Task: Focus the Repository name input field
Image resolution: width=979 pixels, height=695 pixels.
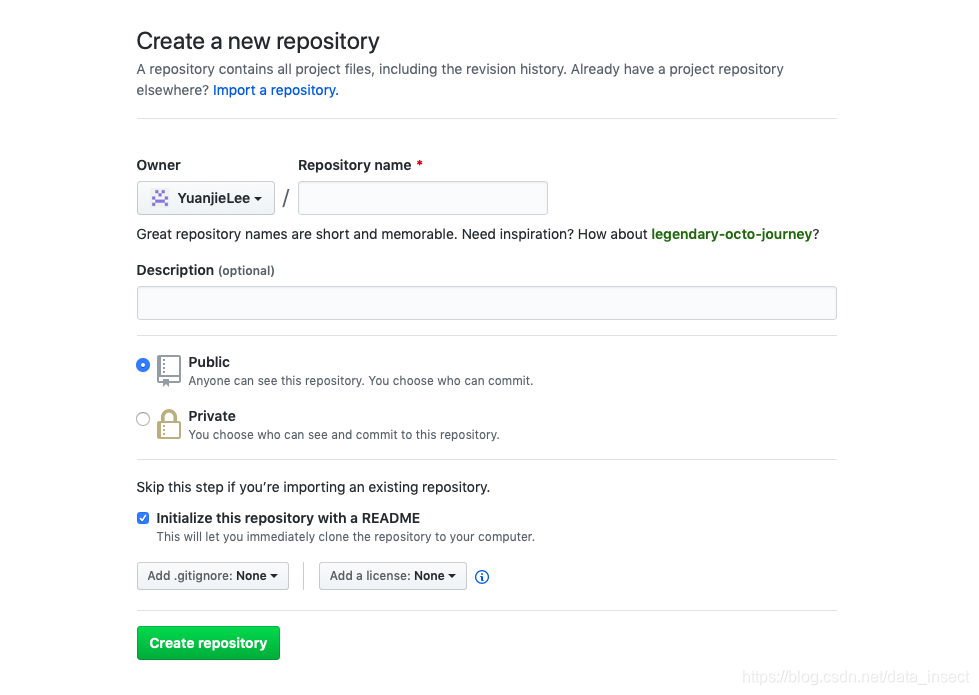Action: click(x=423, y=198)
